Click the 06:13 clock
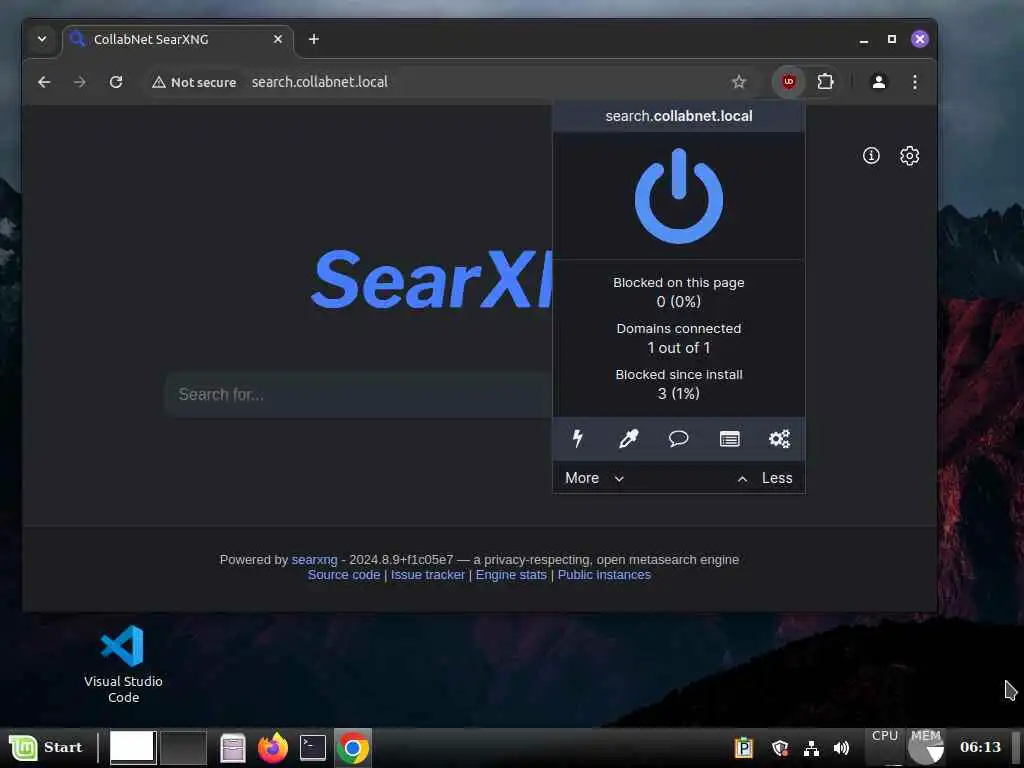The width and height of the screenshot is (1024, 768). [980, 747]
